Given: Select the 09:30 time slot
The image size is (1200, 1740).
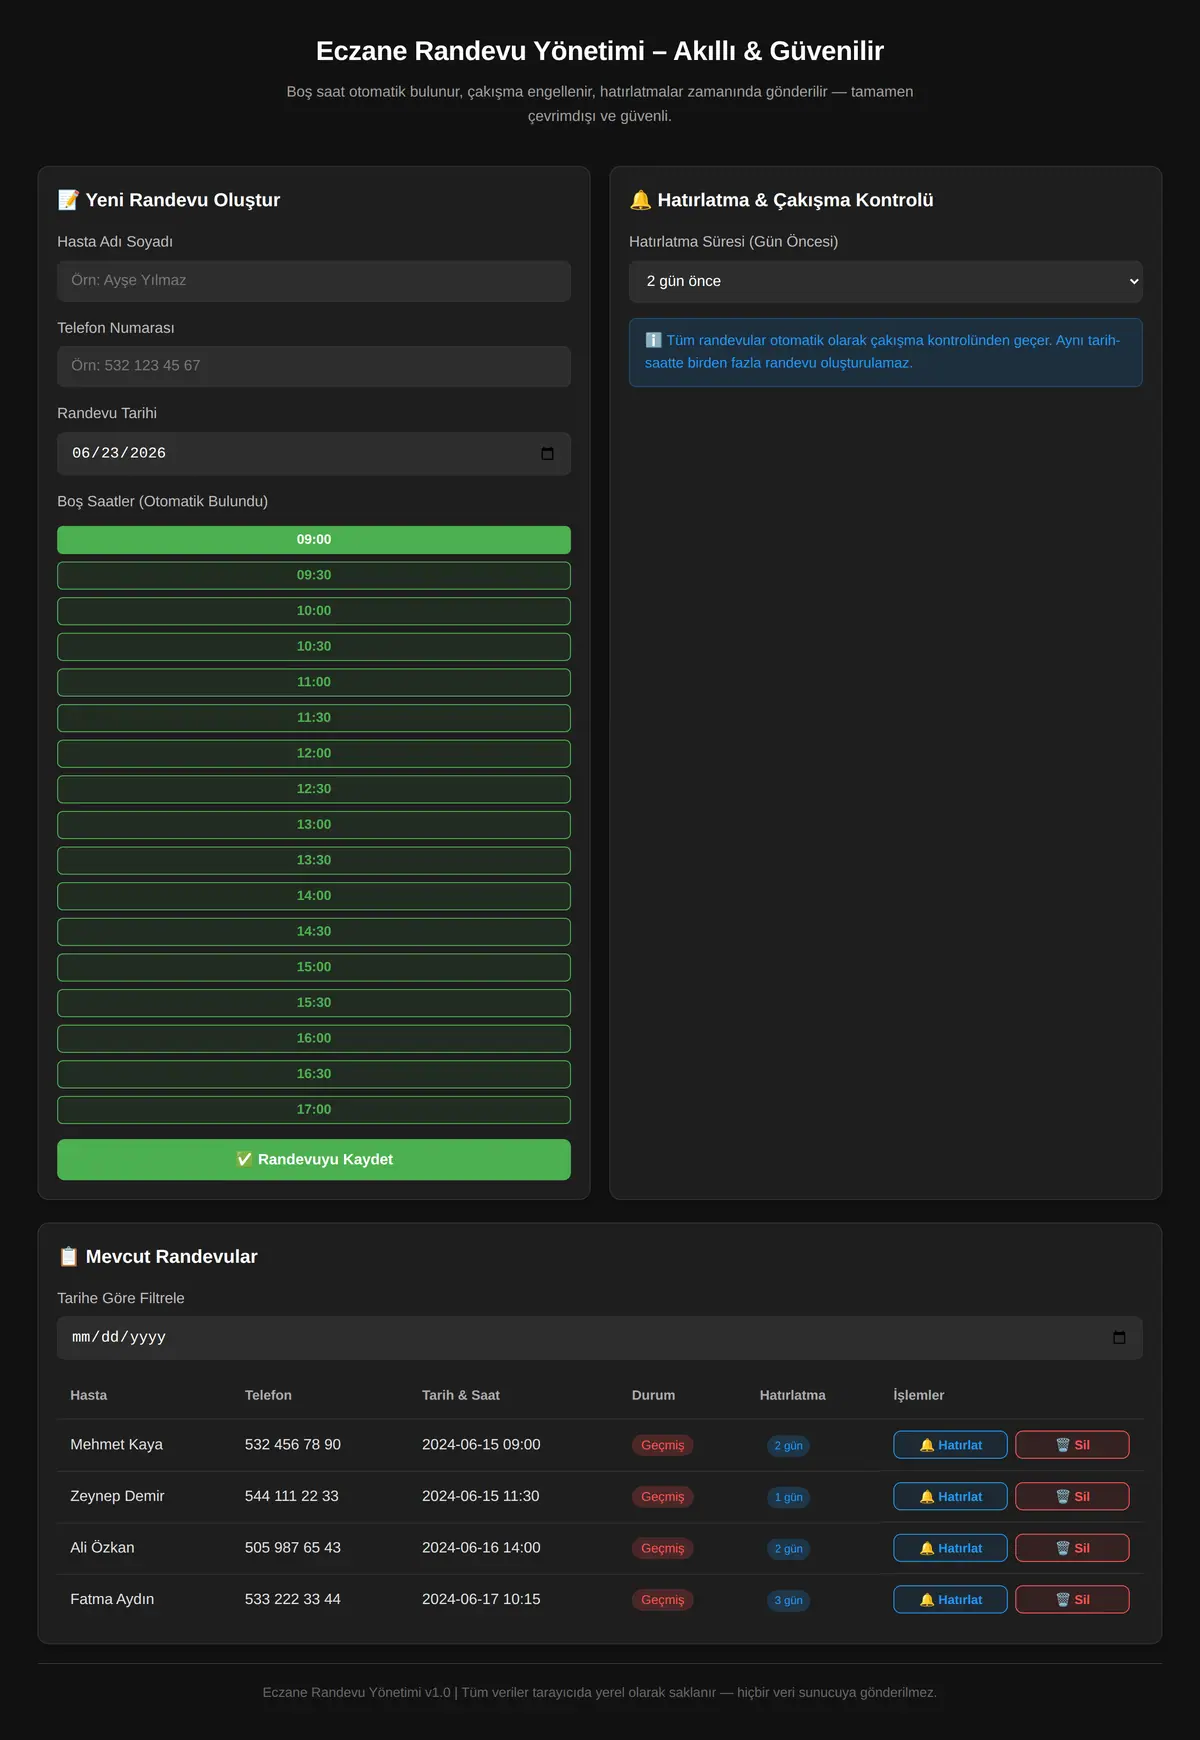Looking at the screenshot, I should [x=314, y=575].
